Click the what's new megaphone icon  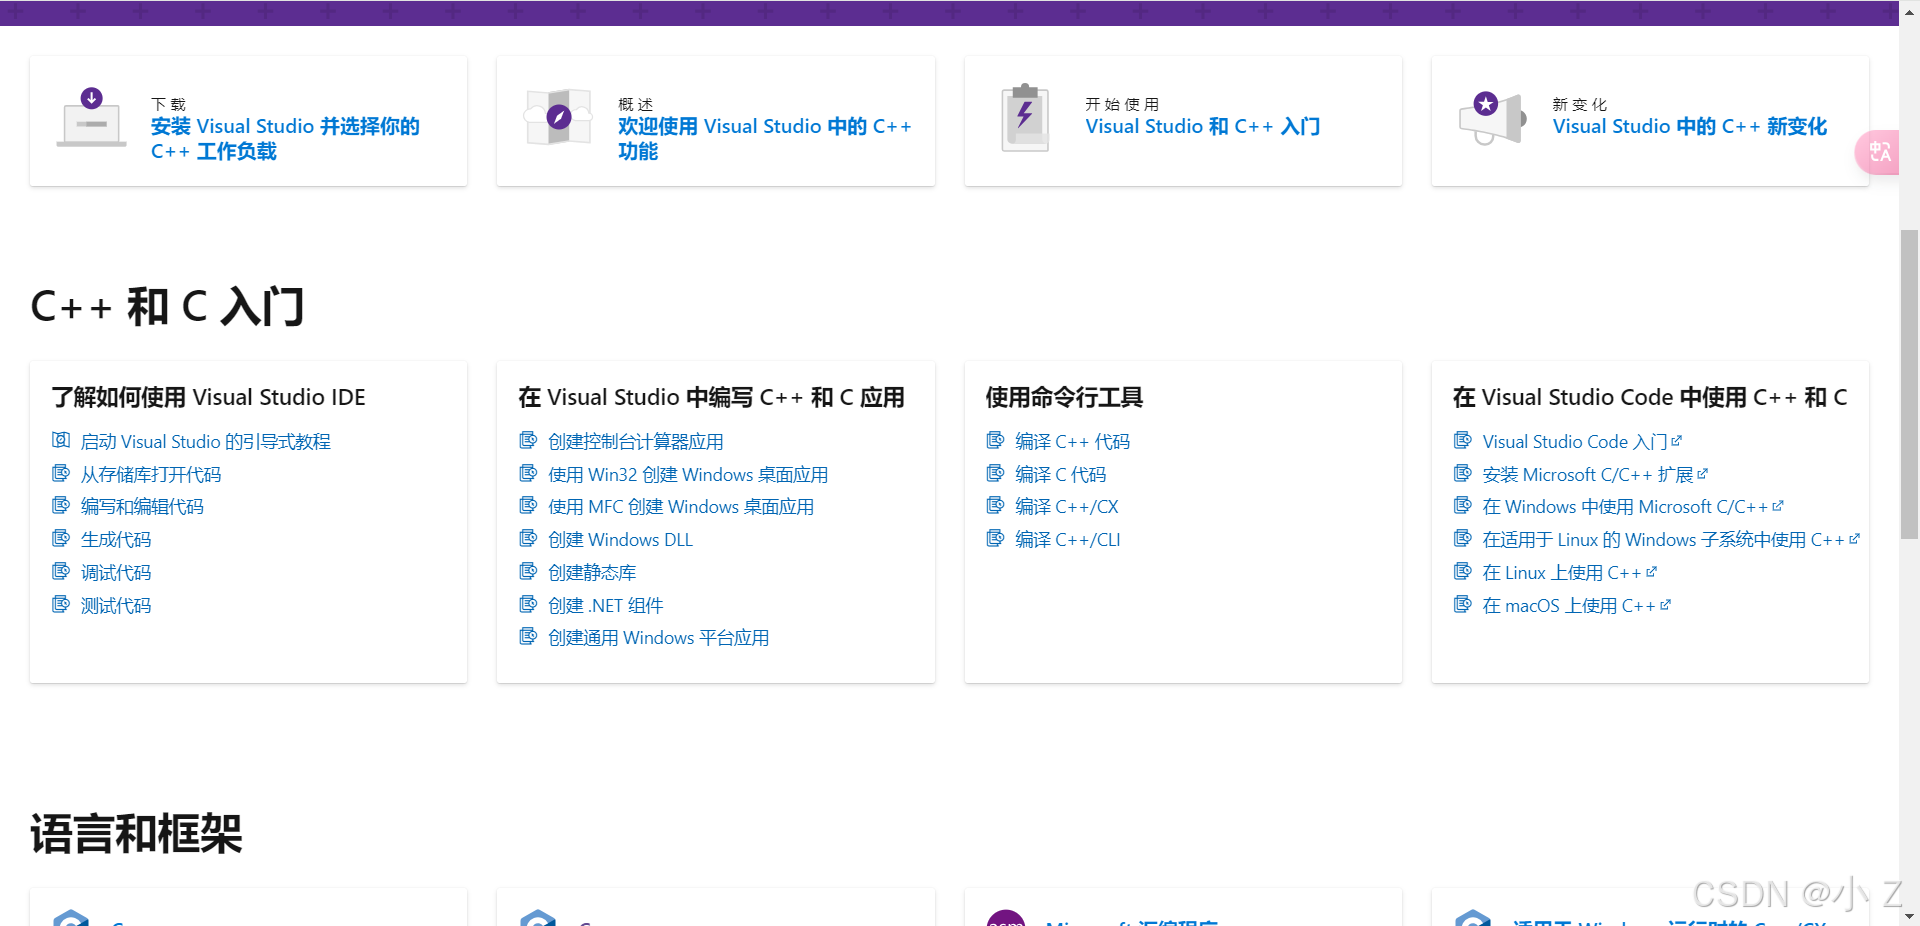[1492, 118]
